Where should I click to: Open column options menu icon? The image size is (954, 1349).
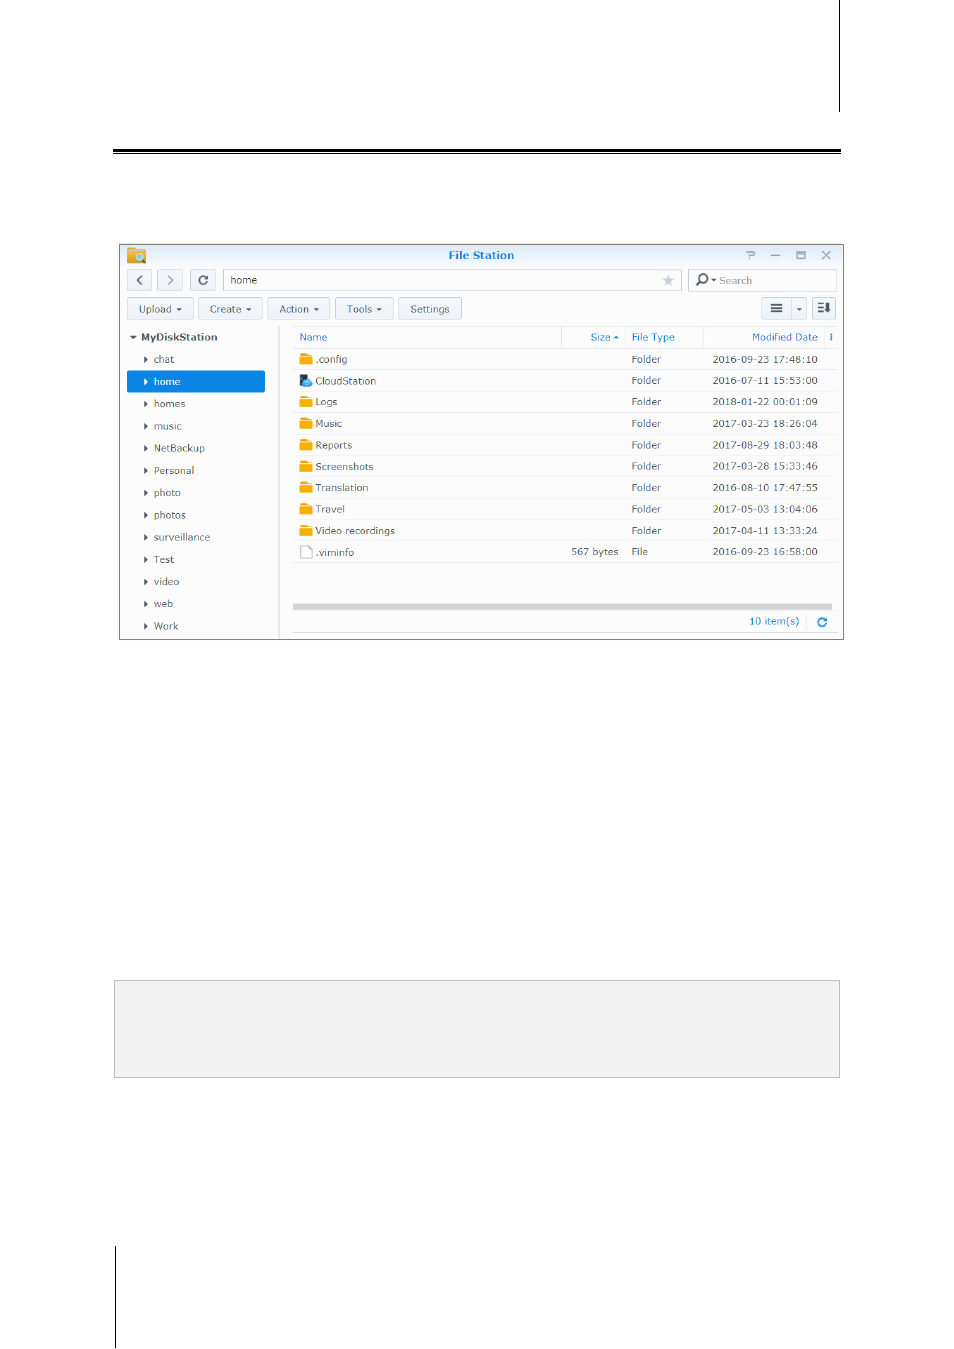[x=831, y=337]
